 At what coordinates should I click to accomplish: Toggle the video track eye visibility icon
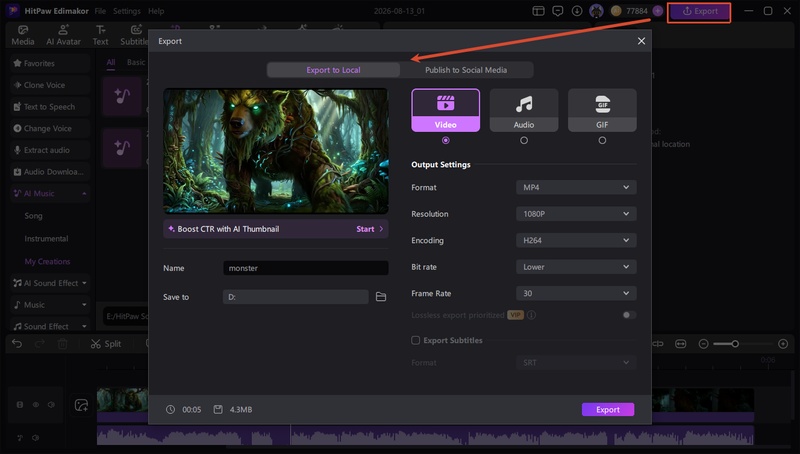(36, 405)
